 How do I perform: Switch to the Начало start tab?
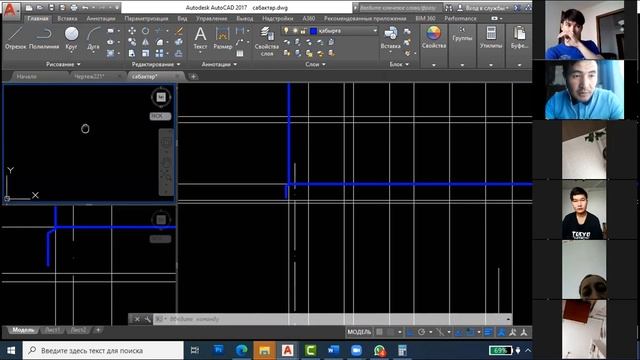(27, 76)
